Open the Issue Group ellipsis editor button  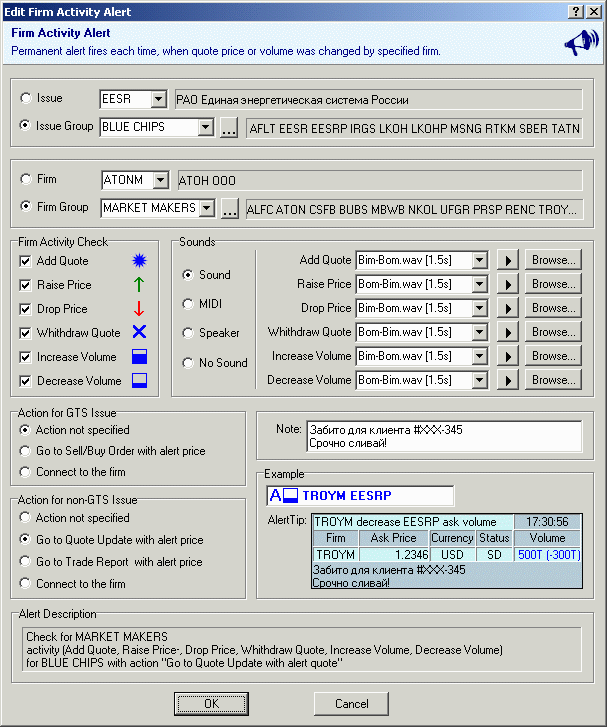[x=229, y=128]
